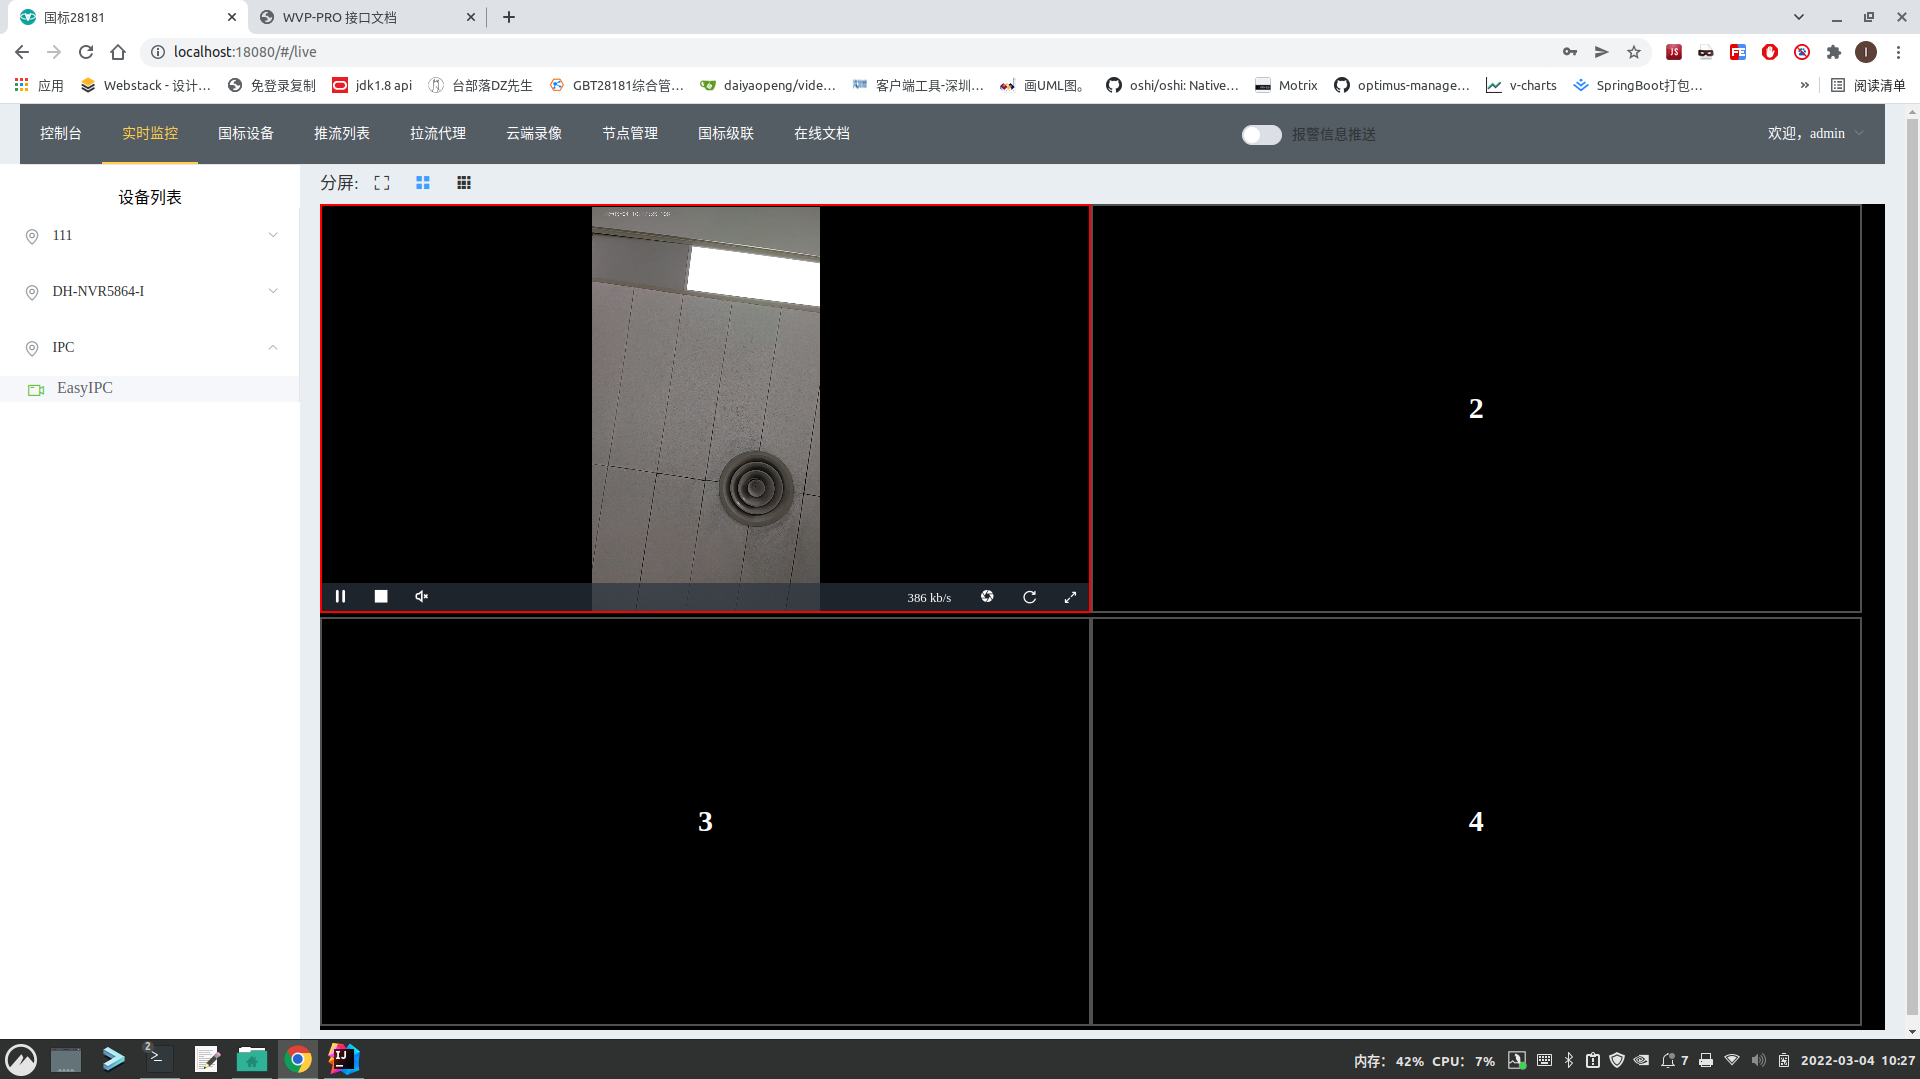Open v-charts bookmark
Screen dimensions: 1920x1079
tap(1521, 85)
